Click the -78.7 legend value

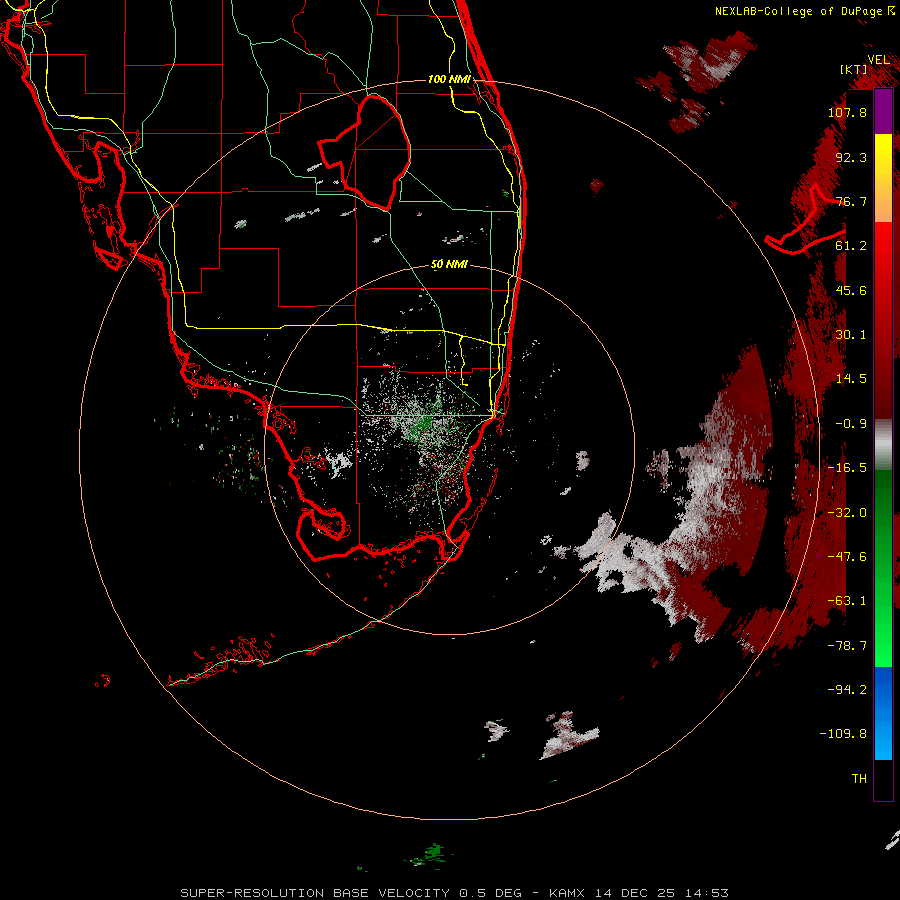(x=847, y=646)
